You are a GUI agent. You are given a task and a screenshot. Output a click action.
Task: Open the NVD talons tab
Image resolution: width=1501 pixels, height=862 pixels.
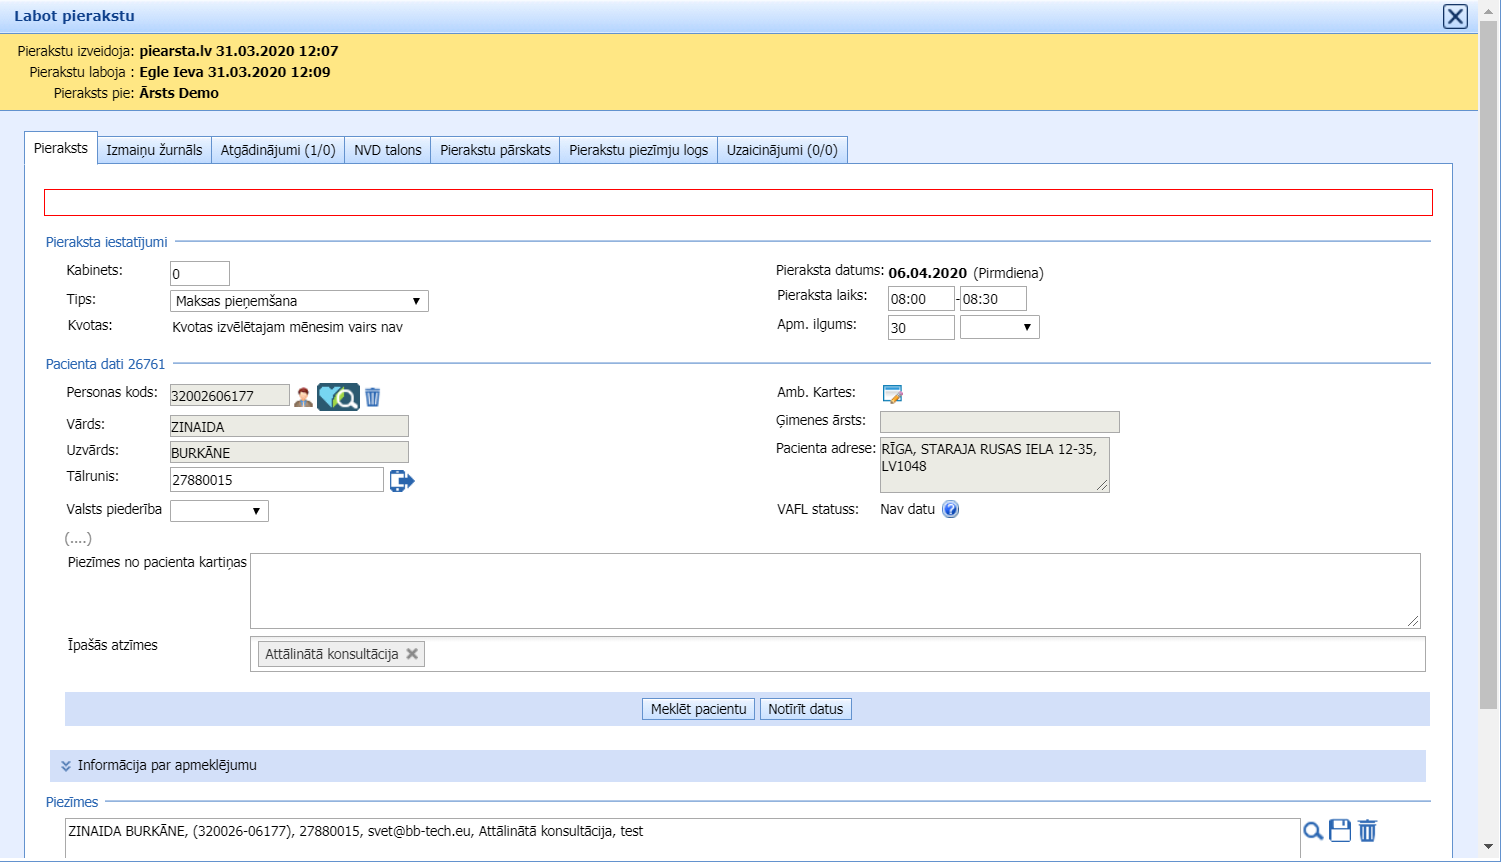click(387, 150)
